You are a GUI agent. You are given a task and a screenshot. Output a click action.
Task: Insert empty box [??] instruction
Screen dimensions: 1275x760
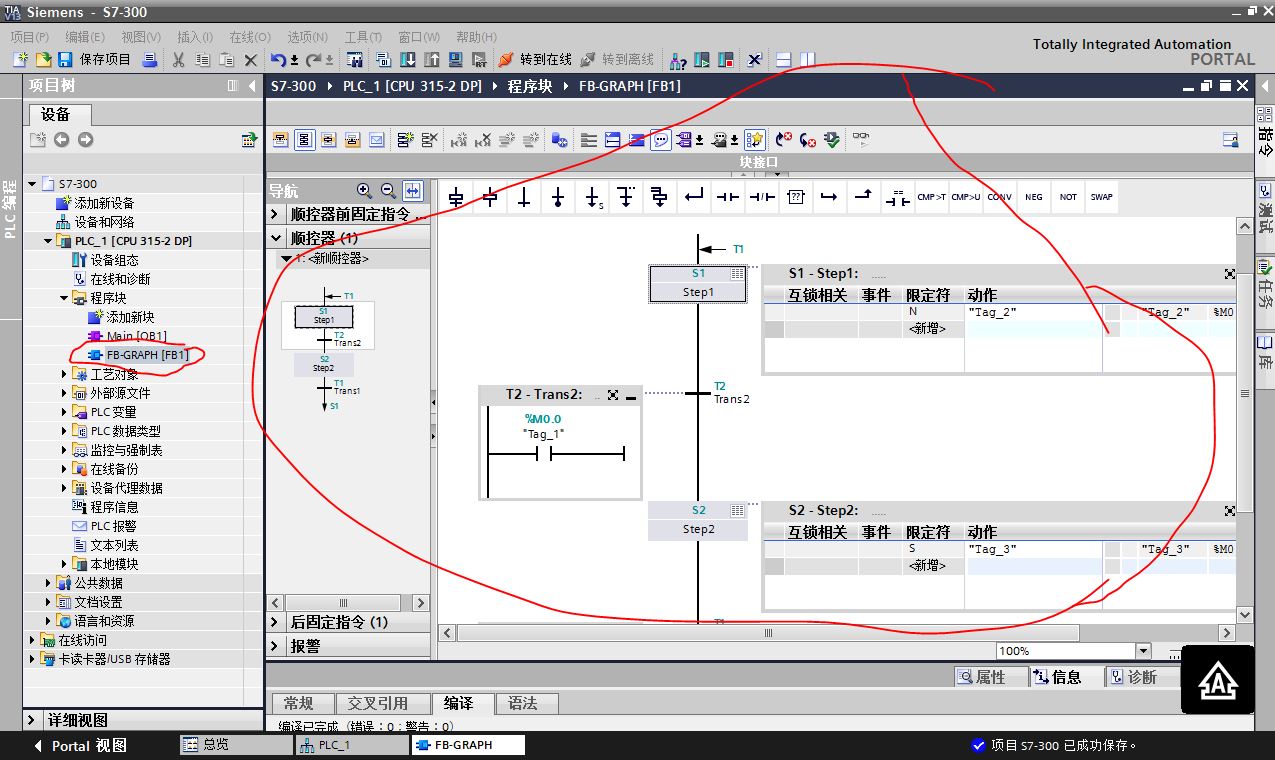tap(796, 197)
